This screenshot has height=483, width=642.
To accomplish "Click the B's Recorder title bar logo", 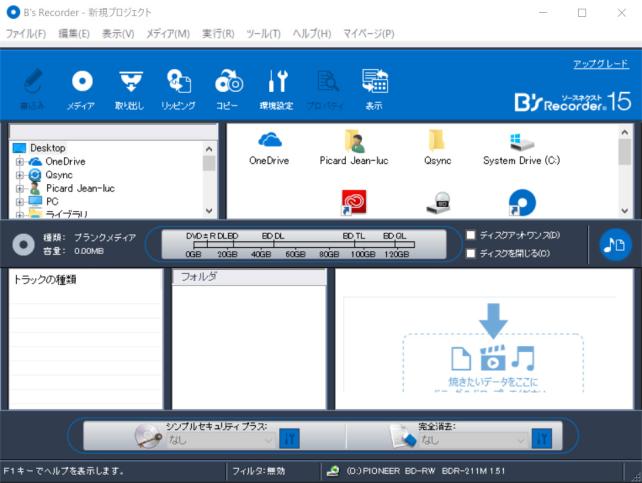I will 13,12.
